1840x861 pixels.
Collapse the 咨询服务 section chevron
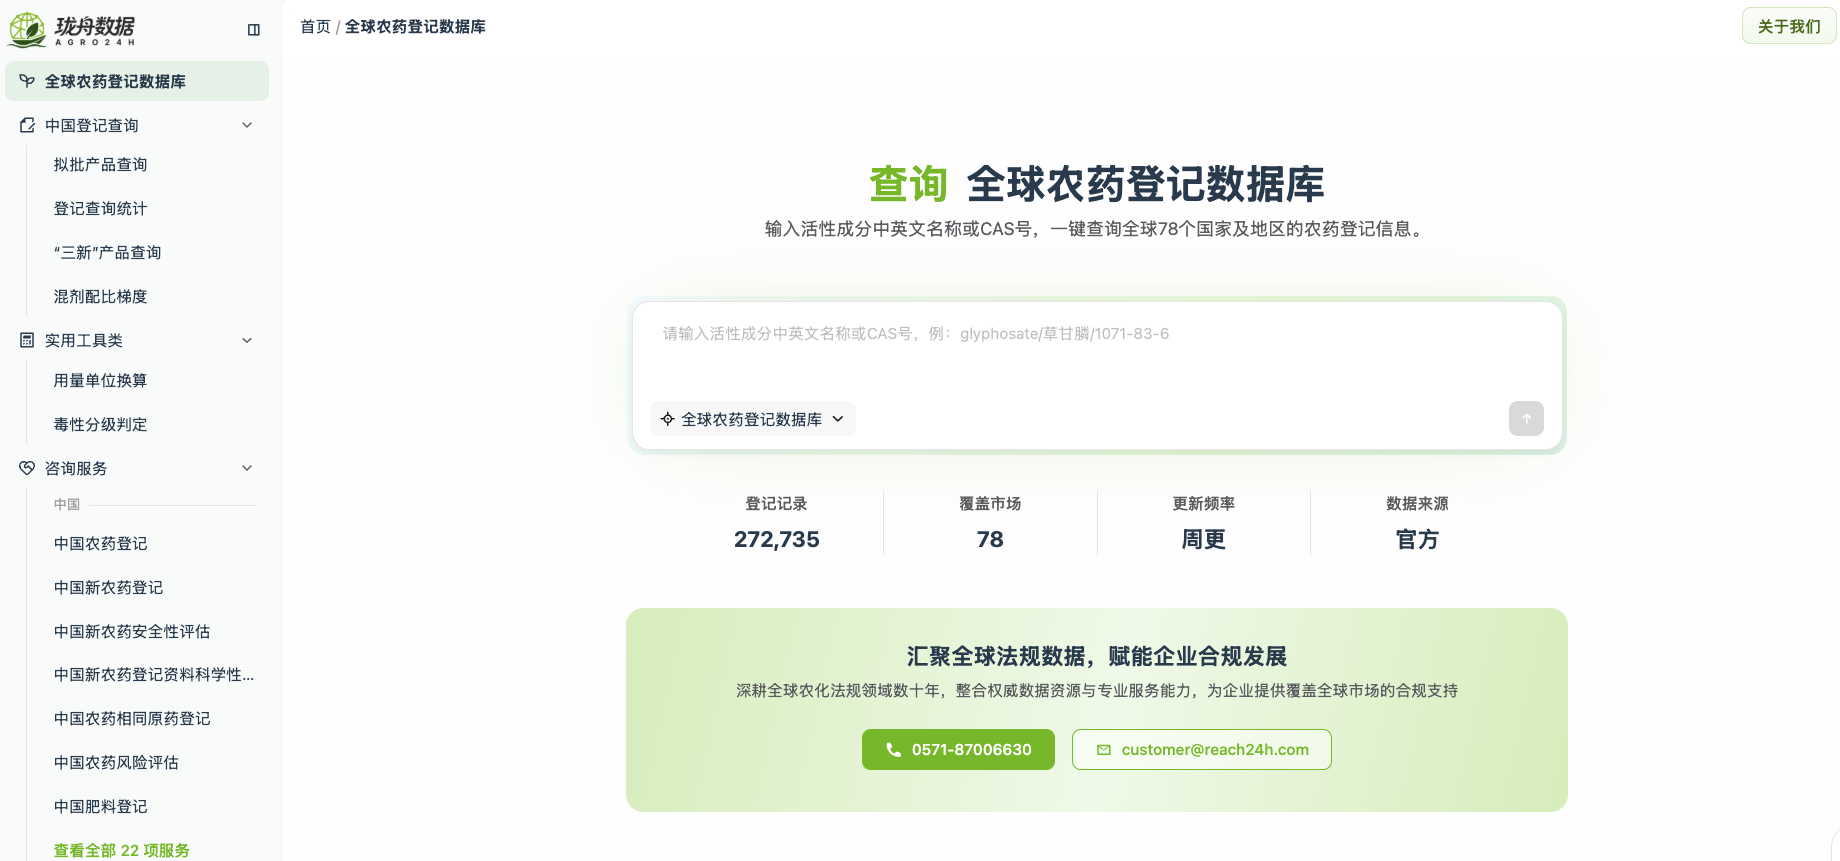coord(247,468)
